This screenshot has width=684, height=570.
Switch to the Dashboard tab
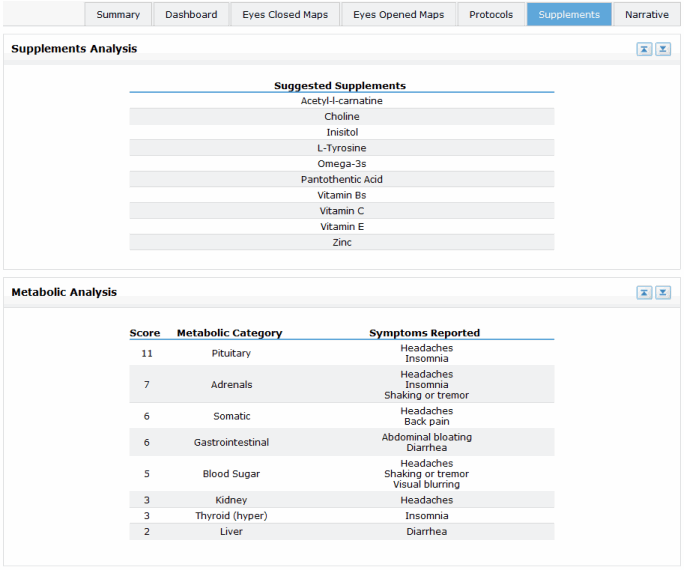[x=191, y=15]
